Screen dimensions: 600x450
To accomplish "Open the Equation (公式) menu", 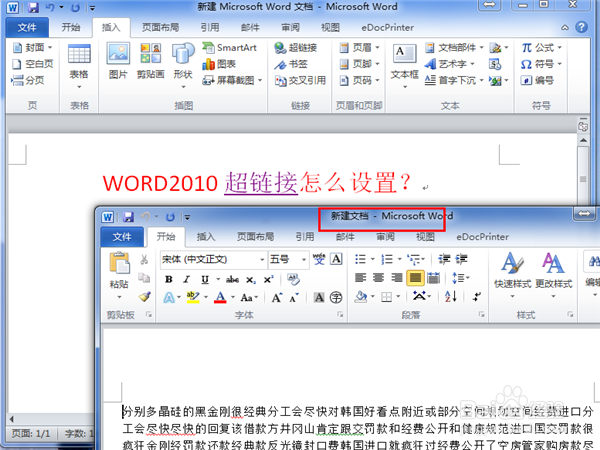I will [x=541, y=47].
